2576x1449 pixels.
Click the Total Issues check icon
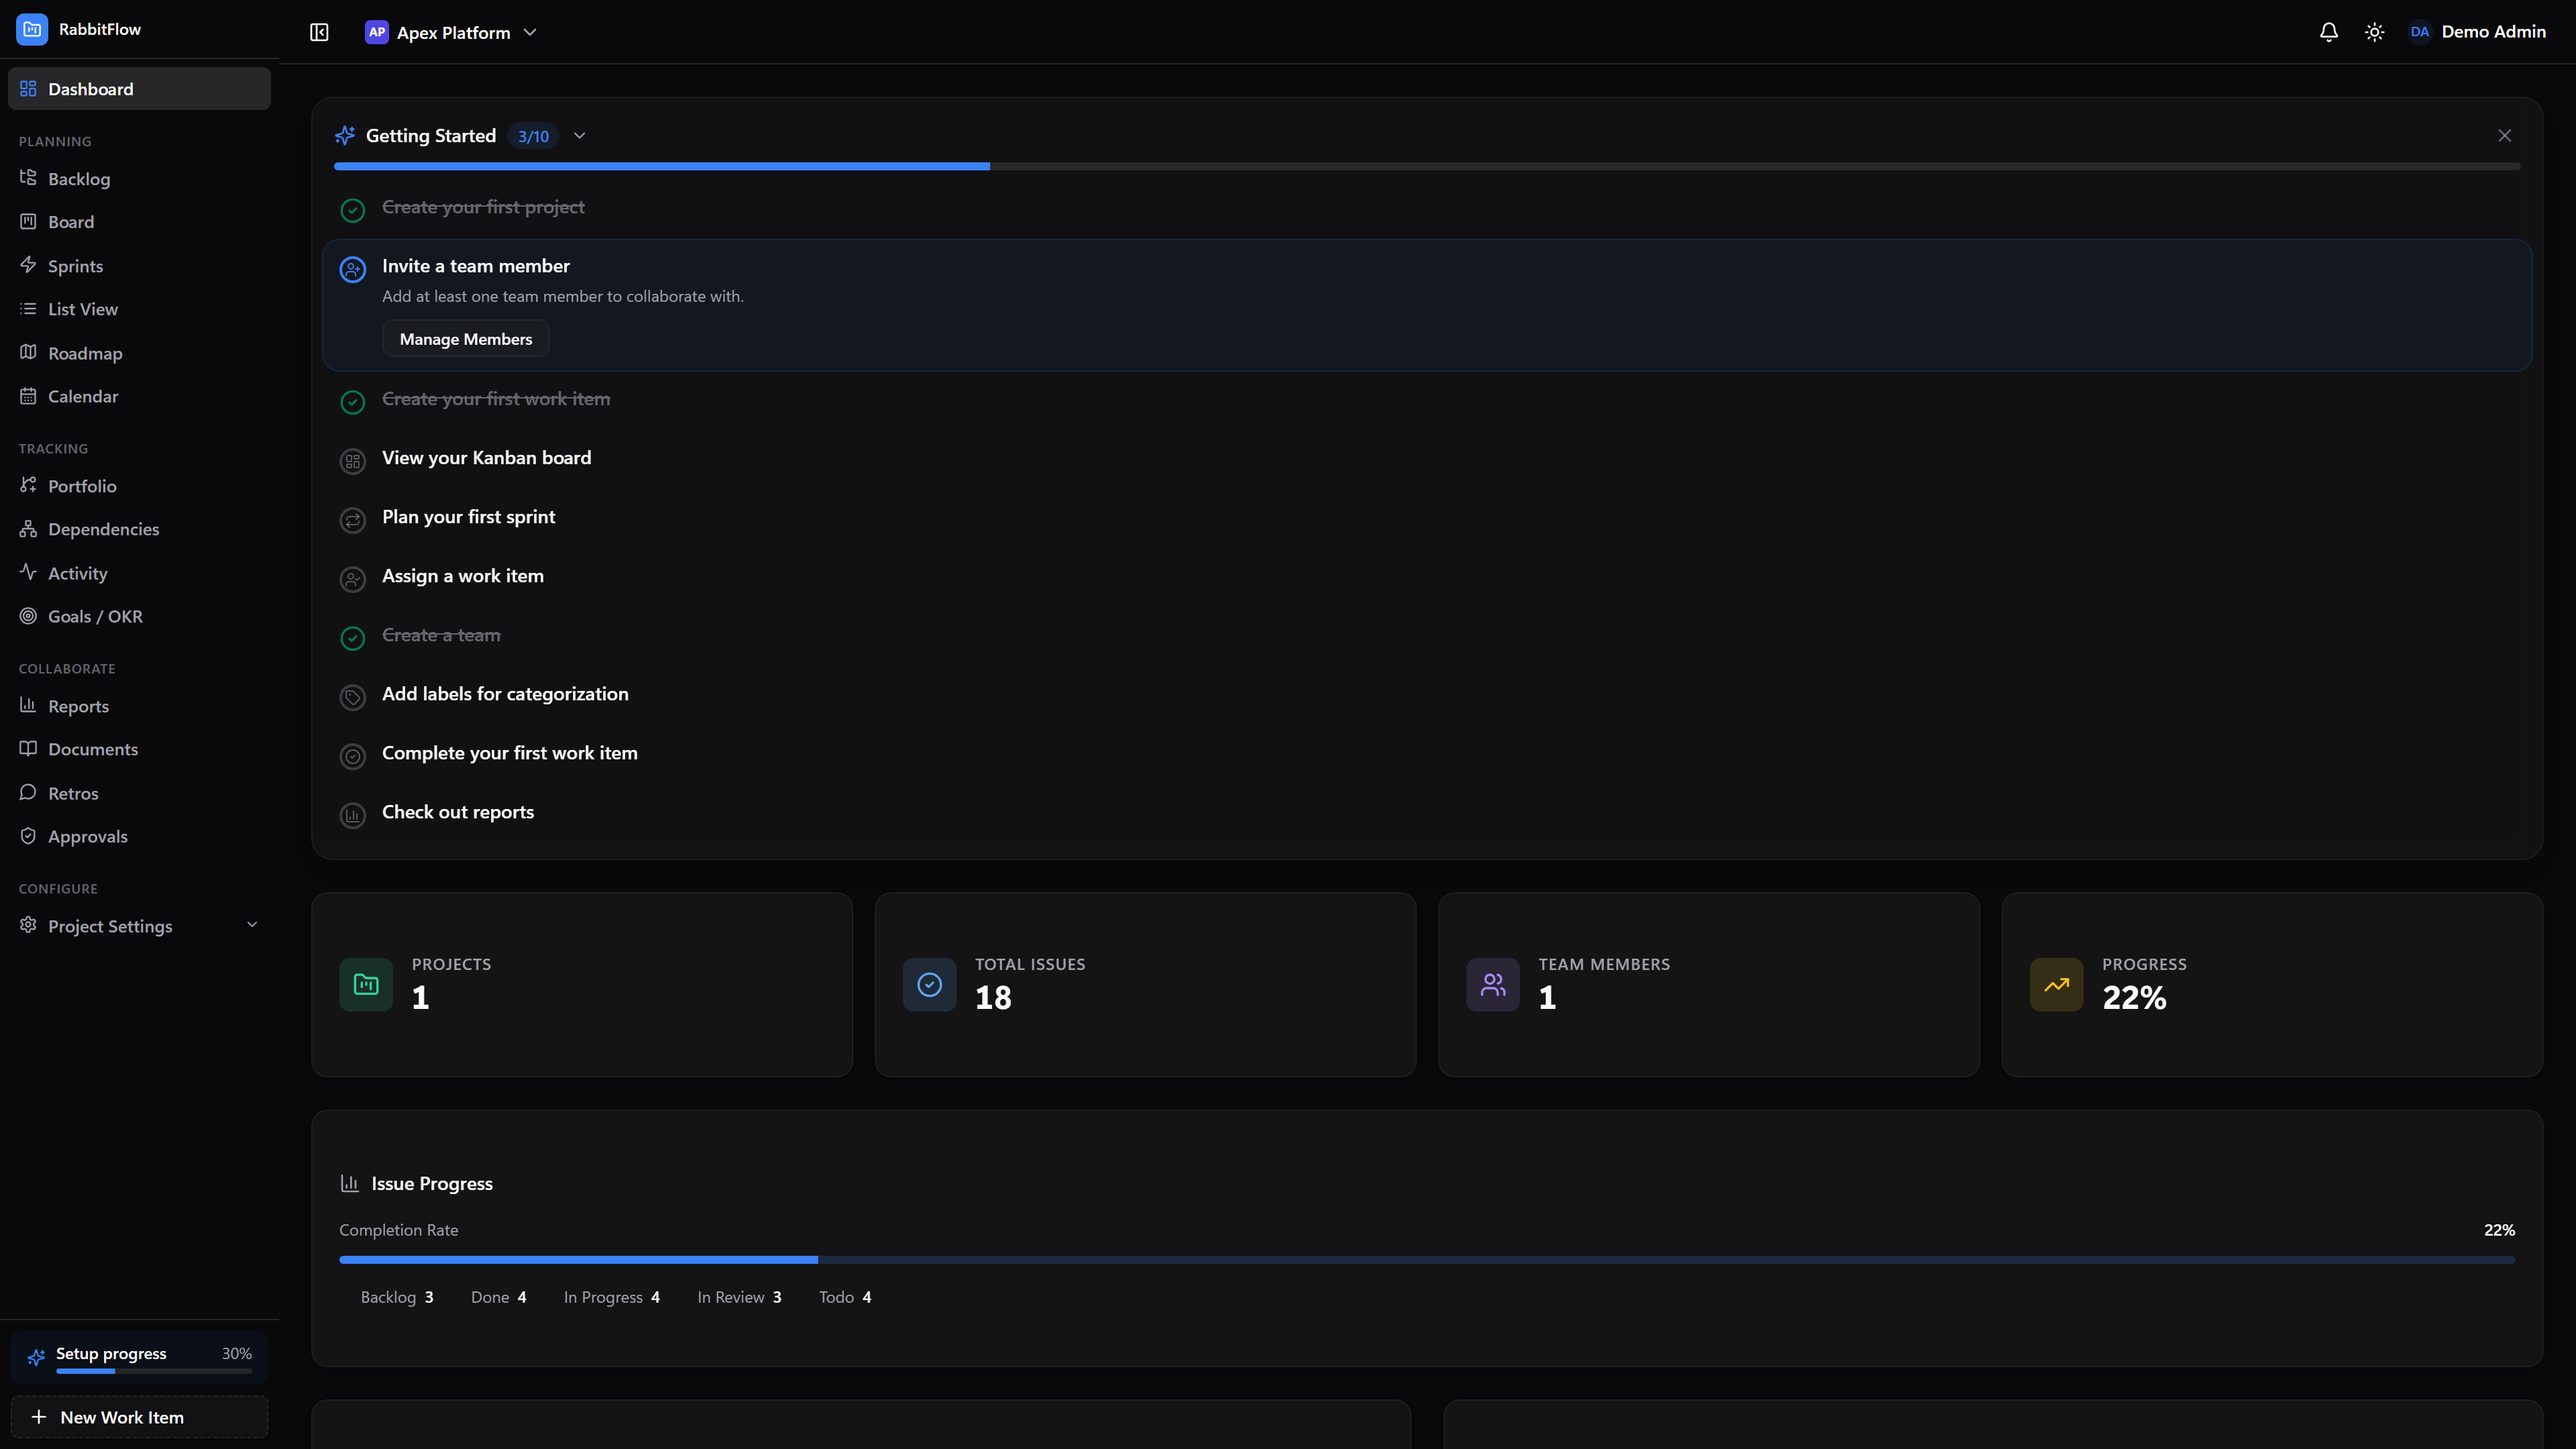point(929,985)
